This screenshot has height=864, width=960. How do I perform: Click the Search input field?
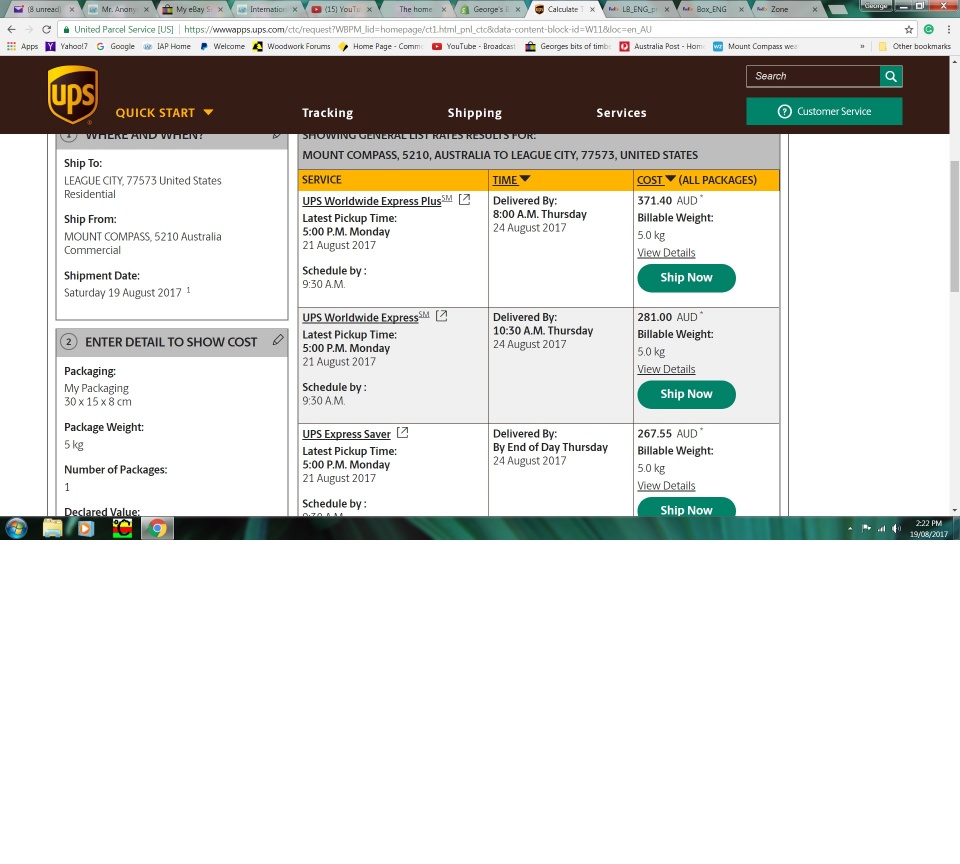(x=813, y=77)
